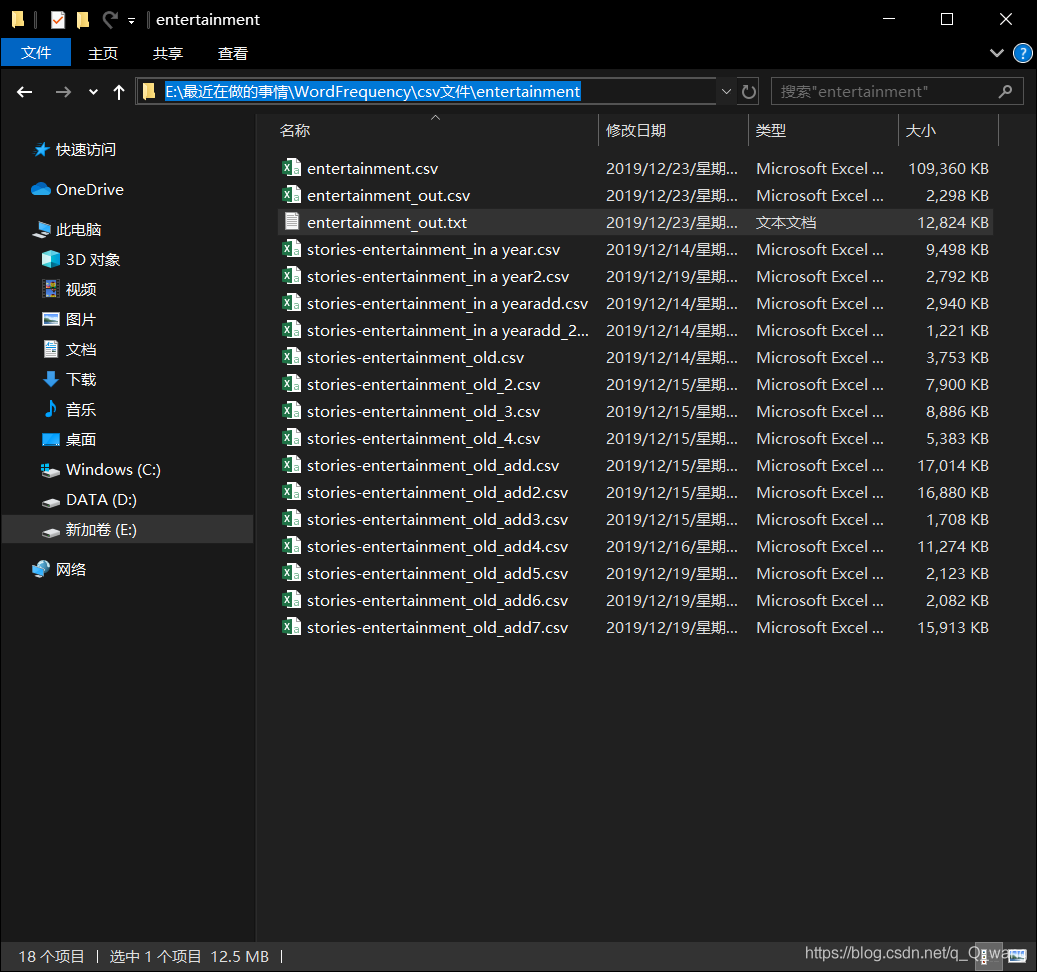
Task: Open the recent locations dropdown
Action: point(93,92)
